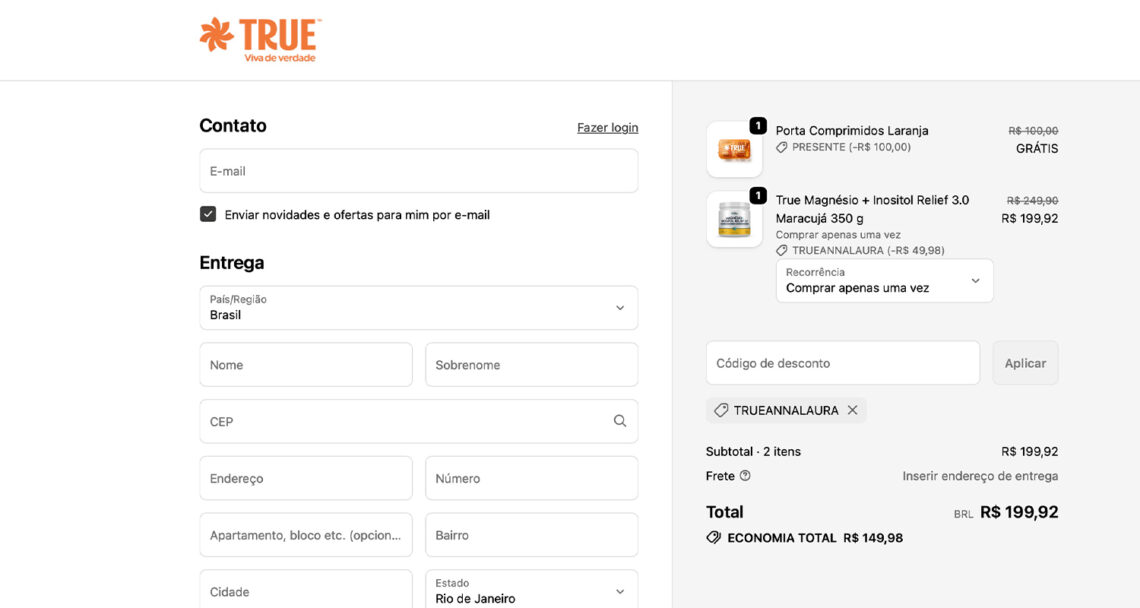Click the Porta Comprimidos Laranja thumbnail
Image resolution: width=1140 pixels, height=608 pixels.
(x=734, y=149)
